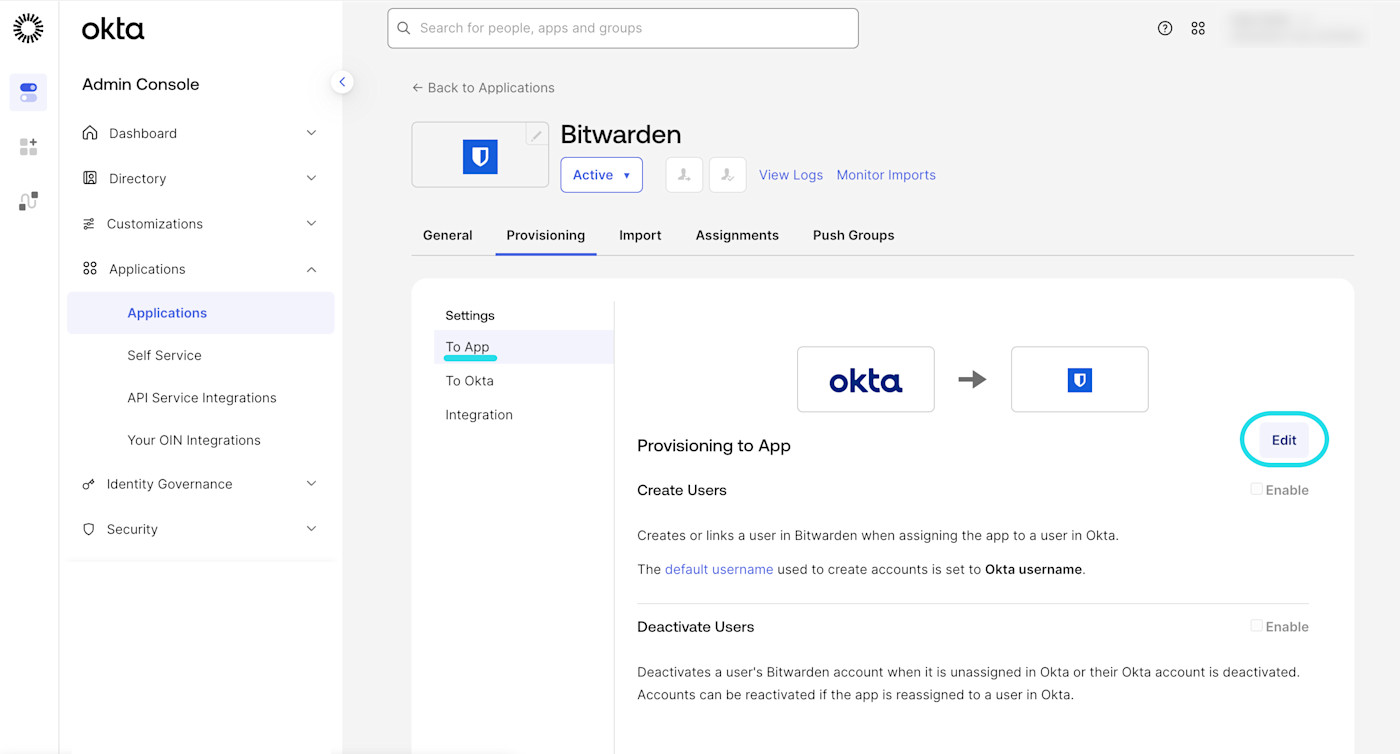Collapse sidebar with the chevron arrow button

[342, 83]
